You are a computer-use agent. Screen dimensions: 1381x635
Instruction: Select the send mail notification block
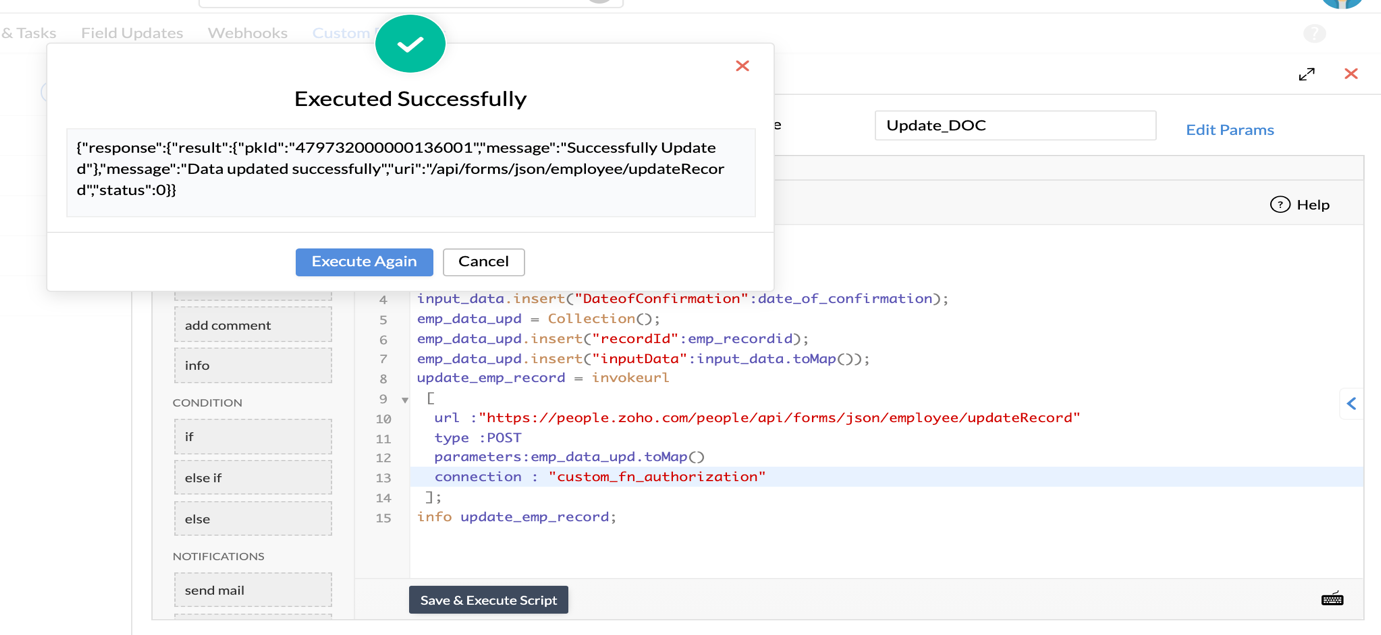[253, 590]
